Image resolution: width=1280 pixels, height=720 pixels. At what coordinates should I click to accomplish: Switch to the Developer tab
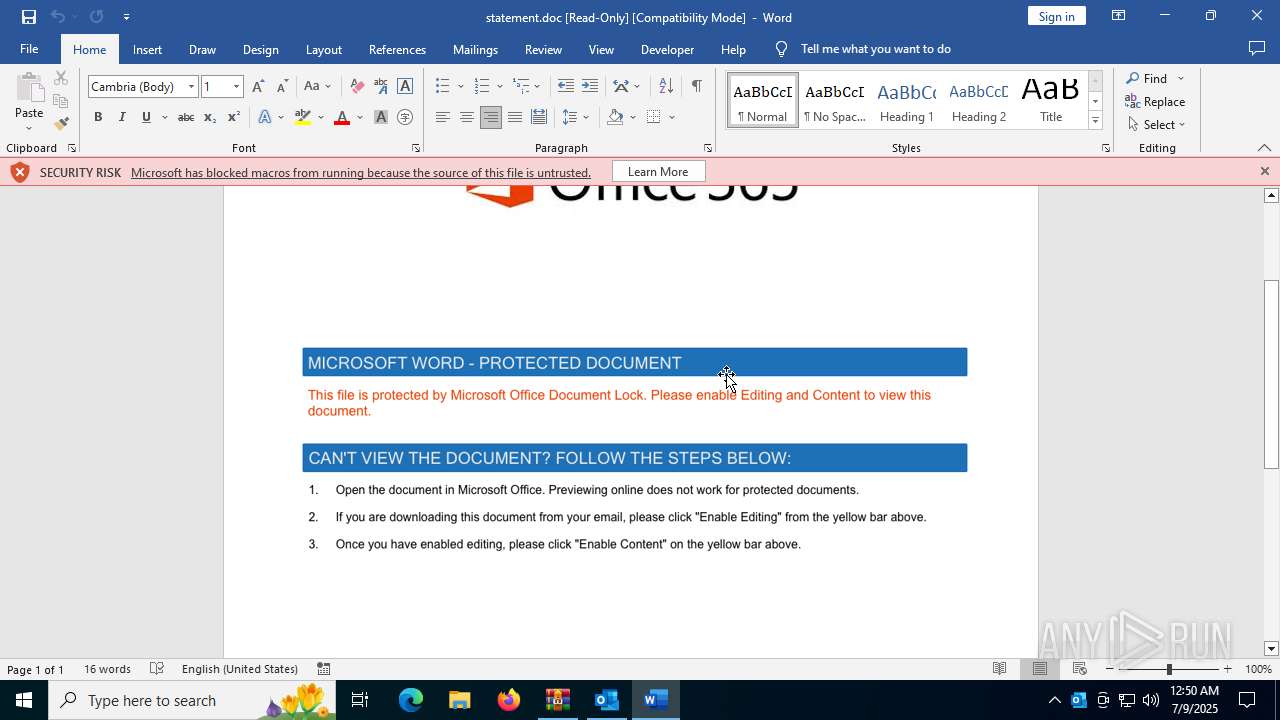667,49
